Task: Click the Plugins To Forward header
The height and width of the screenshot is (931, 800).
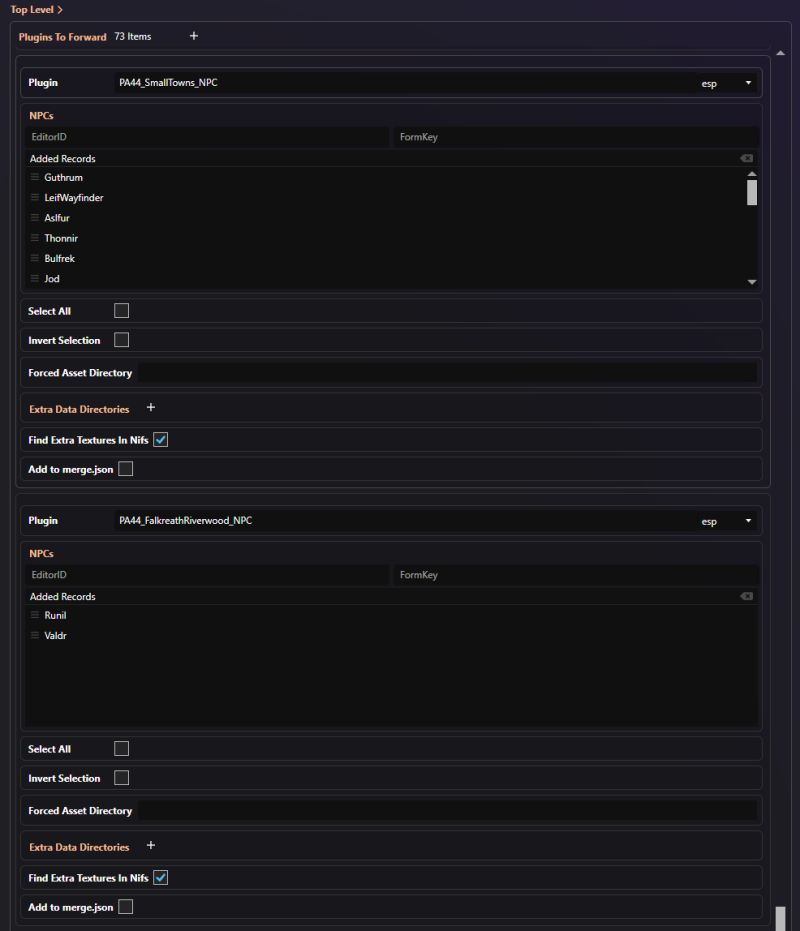Action: tap(63, 36)
